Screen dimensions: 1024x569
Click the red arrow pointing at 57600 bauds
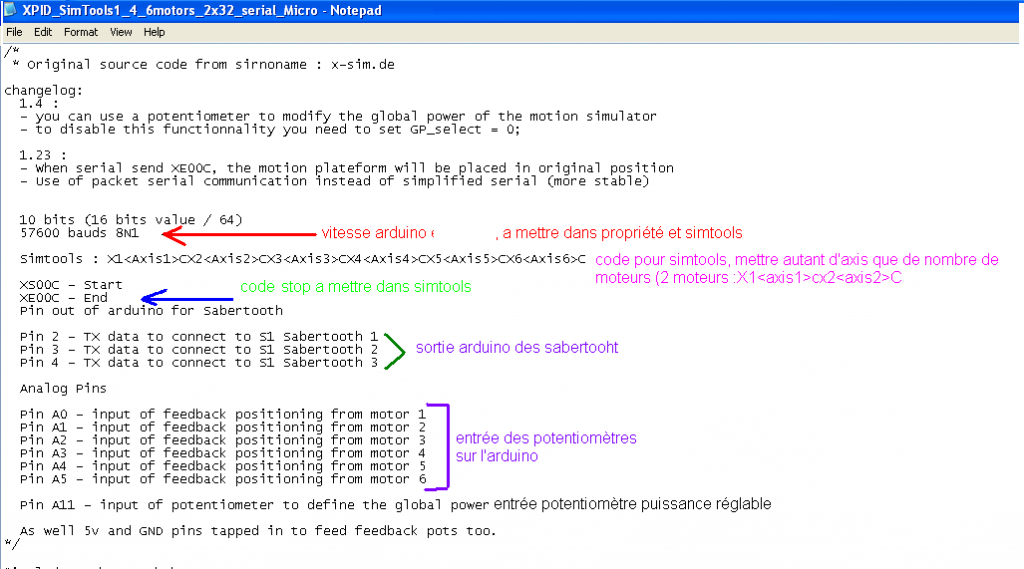[239, 235]
